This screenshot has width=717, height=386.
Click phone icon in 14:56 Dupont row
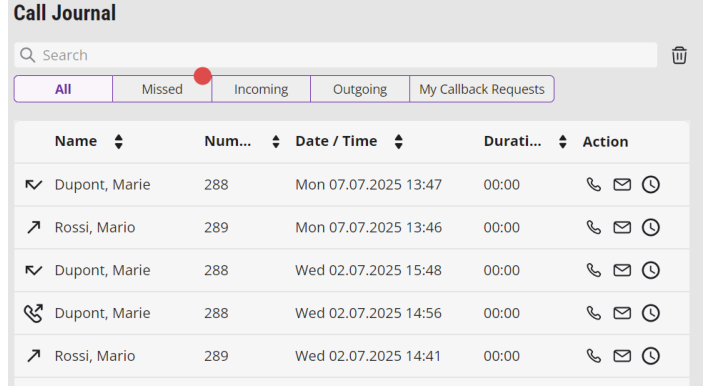(x=594, y=313)
